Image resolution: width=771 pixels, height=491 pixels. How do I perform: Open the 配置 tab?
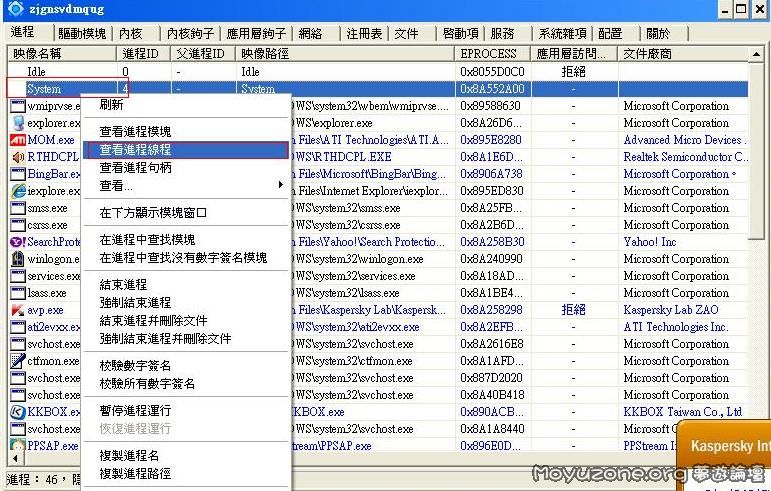(610, 33)
